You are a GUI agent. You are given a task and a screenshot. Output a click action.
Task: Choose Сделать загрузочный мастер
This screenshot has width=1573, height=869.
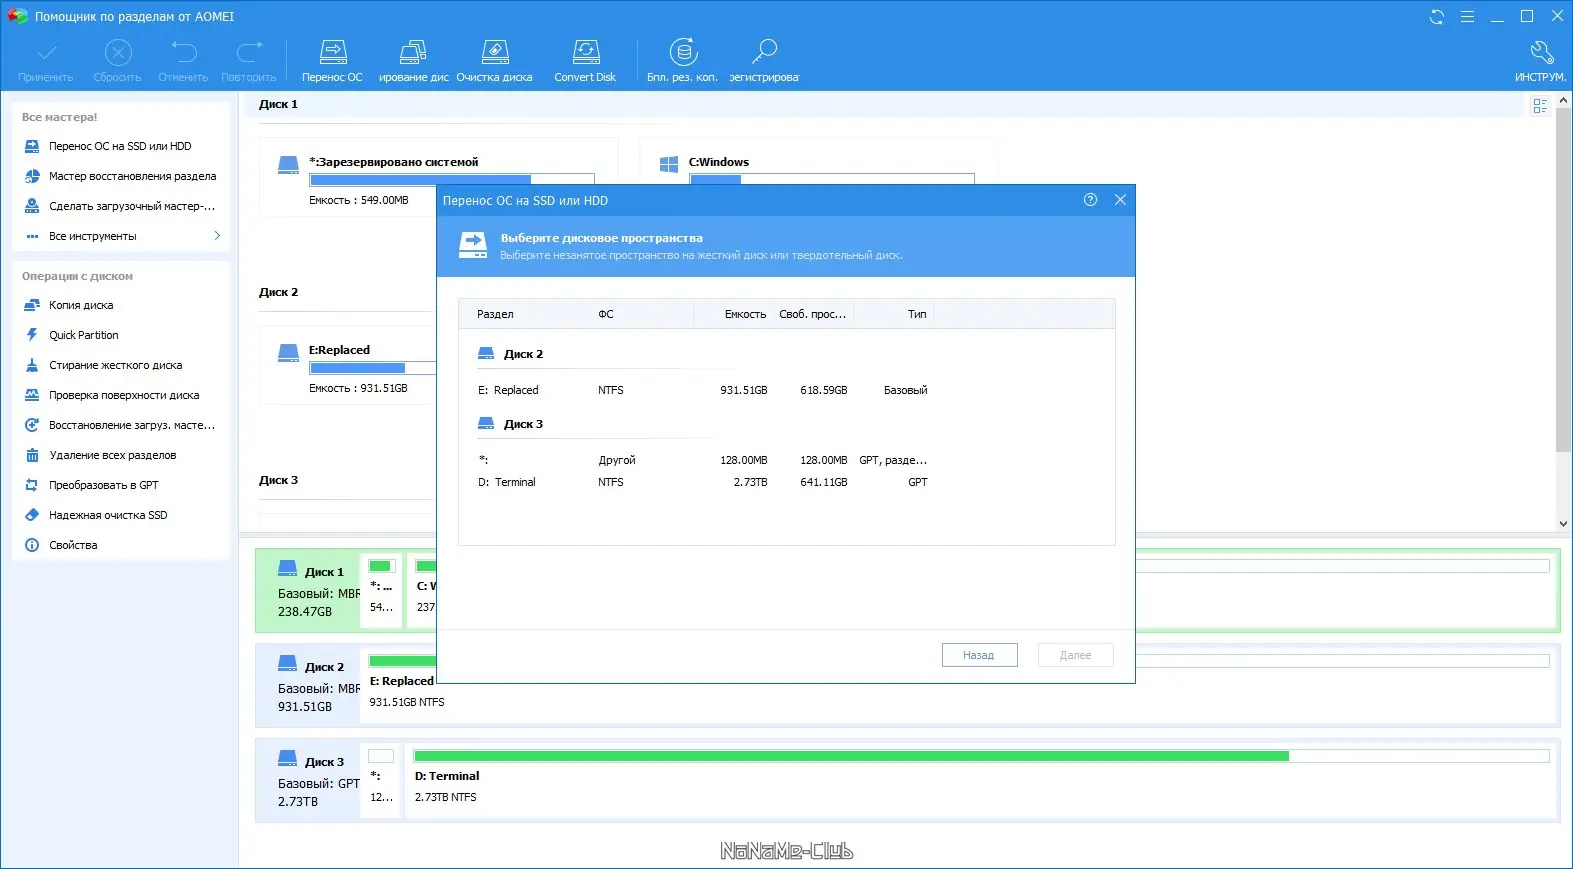point(120,206)
